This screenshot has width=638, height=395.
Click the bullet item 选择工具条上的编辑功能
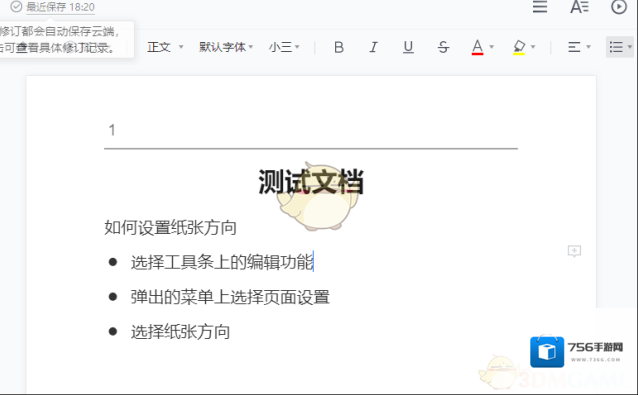click(222, 262)
